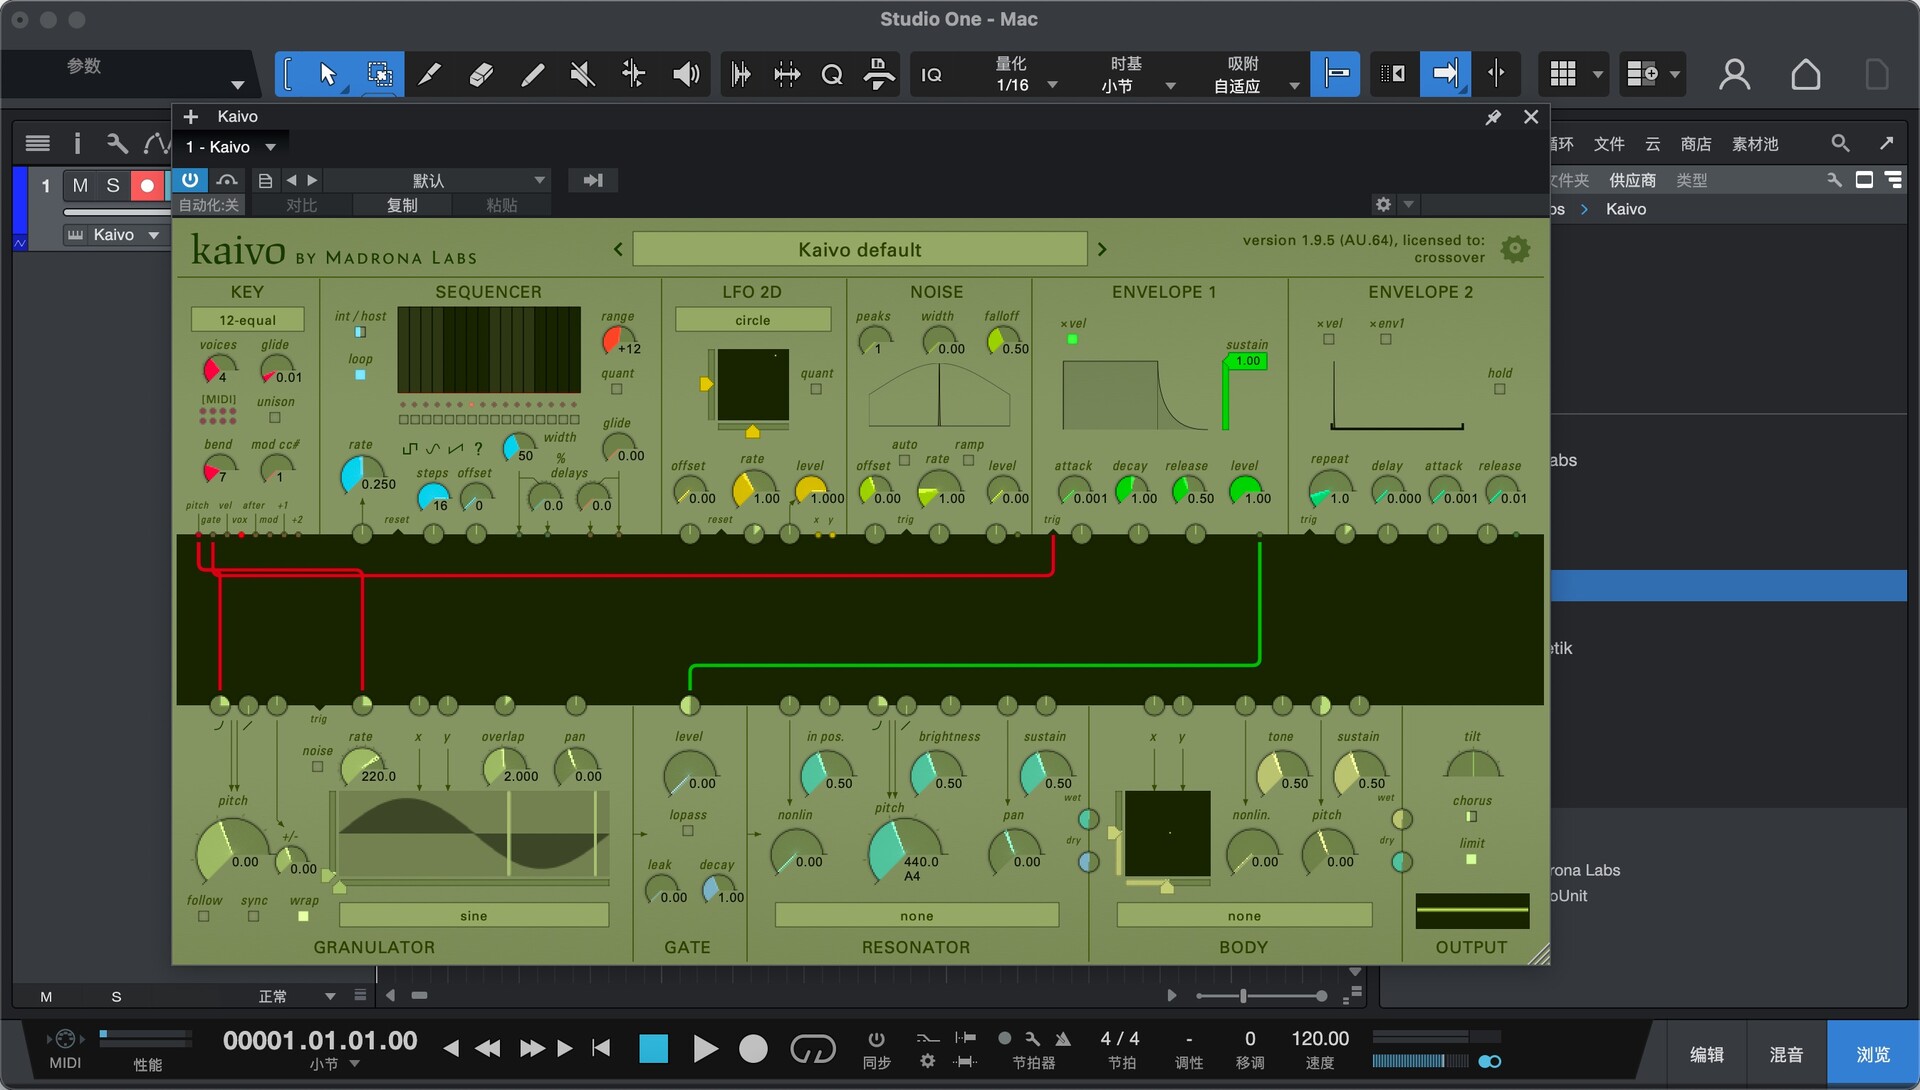Open track list menu icon
Image resolution: width=1920 pixels, height=1090 pixels.
click(37, 143)
